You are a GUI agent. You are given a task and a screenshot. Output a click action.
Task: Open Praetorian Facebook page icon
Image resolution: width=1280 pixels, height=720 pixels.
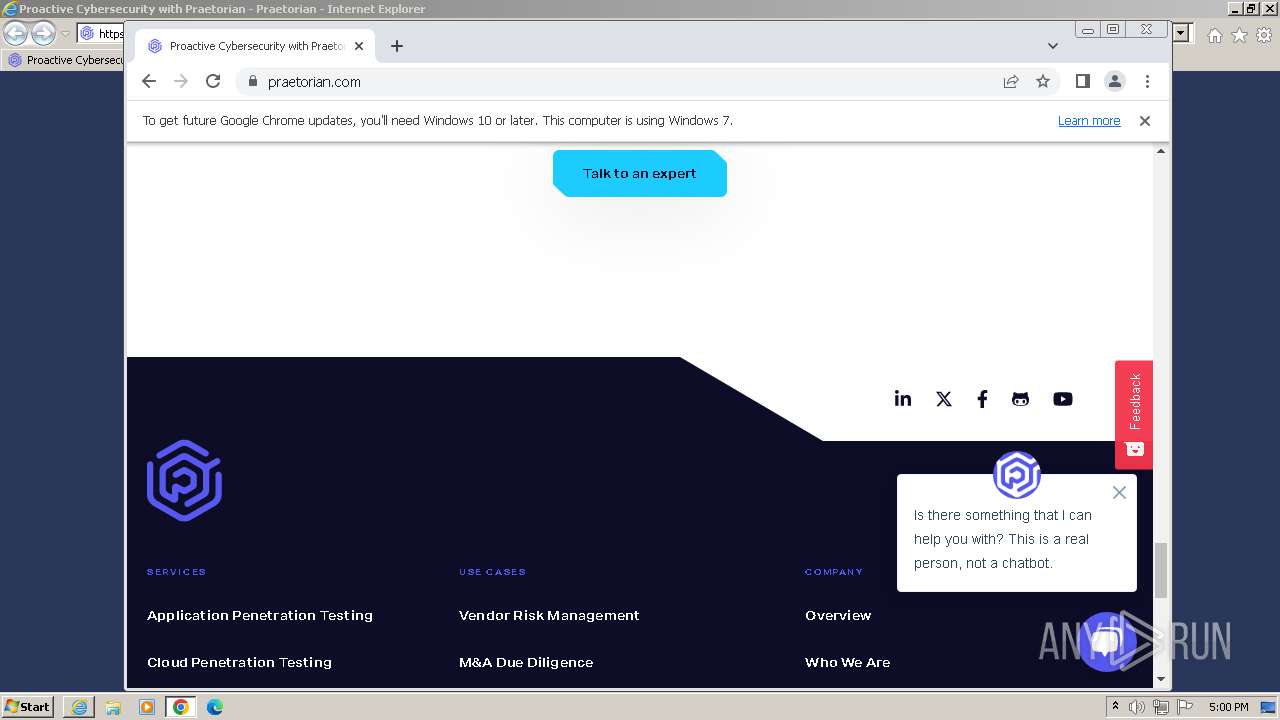coord(982,399)
